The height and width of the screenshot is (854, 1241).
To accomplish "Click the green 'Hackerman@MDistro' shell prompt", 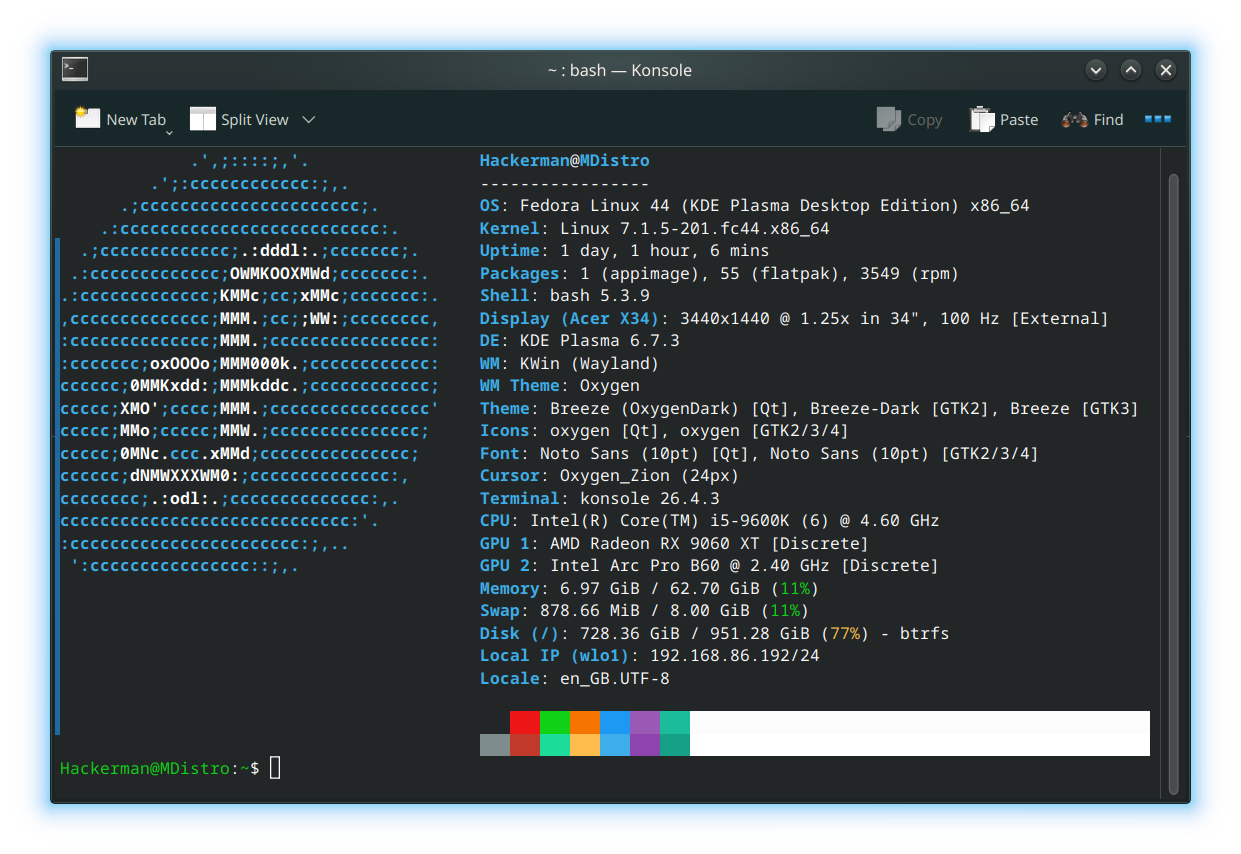I will point(145,768).
